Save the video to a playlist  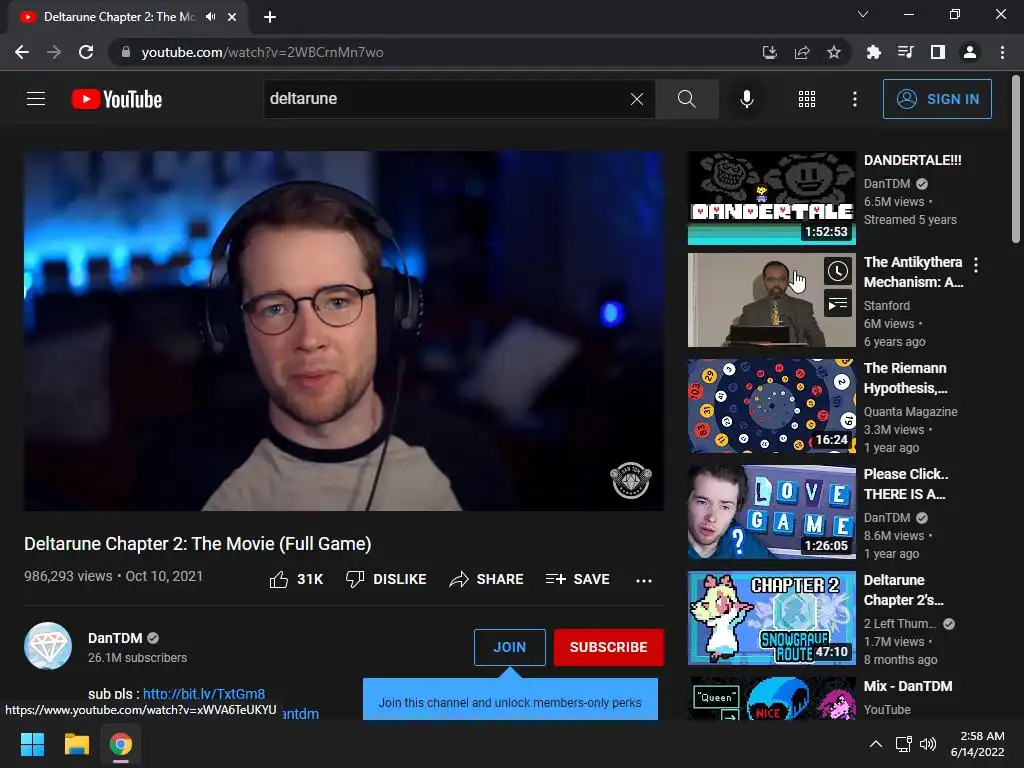click(578, 579)
